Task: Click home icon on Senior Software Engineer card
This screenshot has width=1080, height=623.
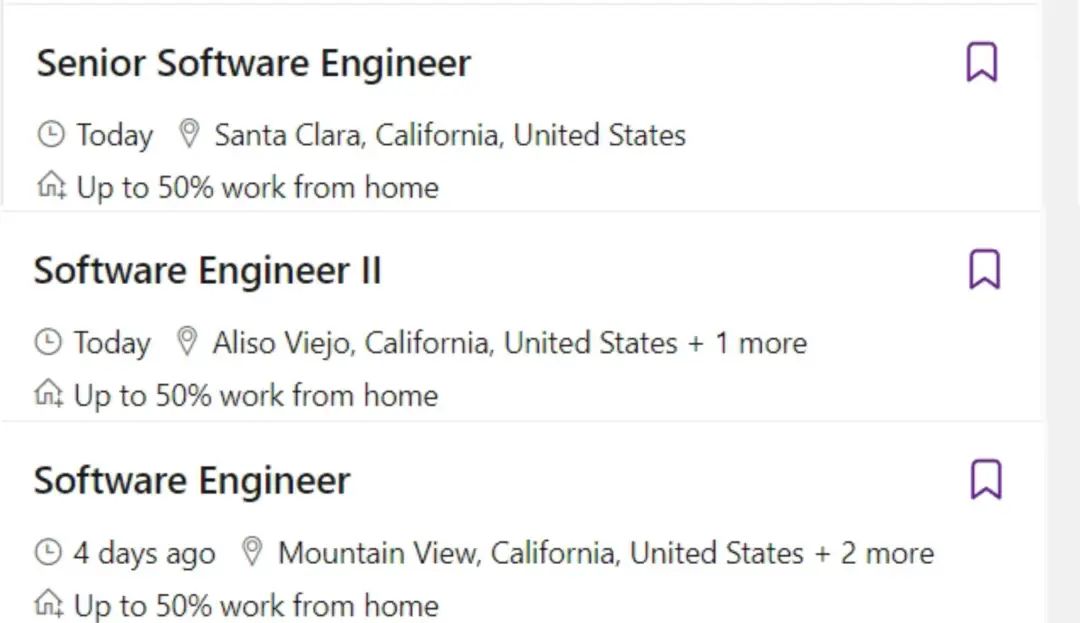Action: point(52,186)
